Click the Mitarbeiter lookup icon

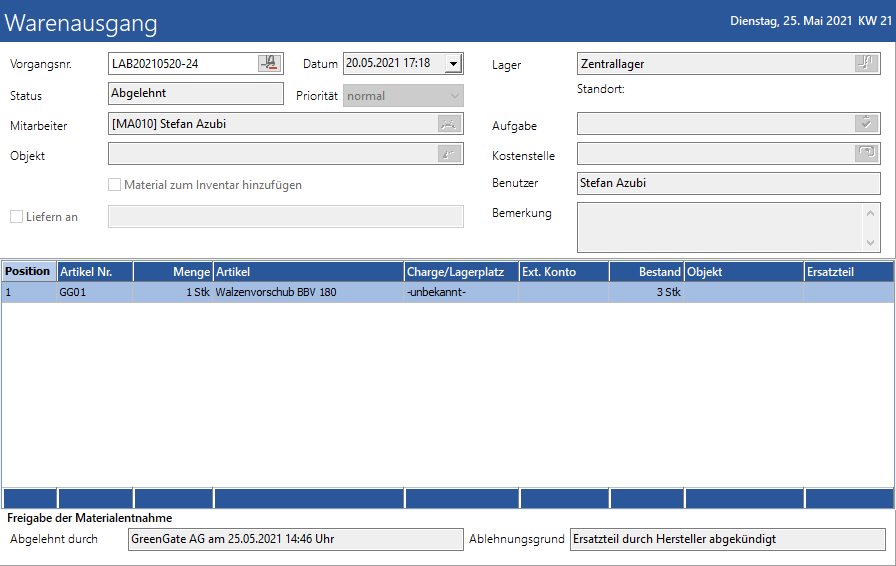coord(449,123)
